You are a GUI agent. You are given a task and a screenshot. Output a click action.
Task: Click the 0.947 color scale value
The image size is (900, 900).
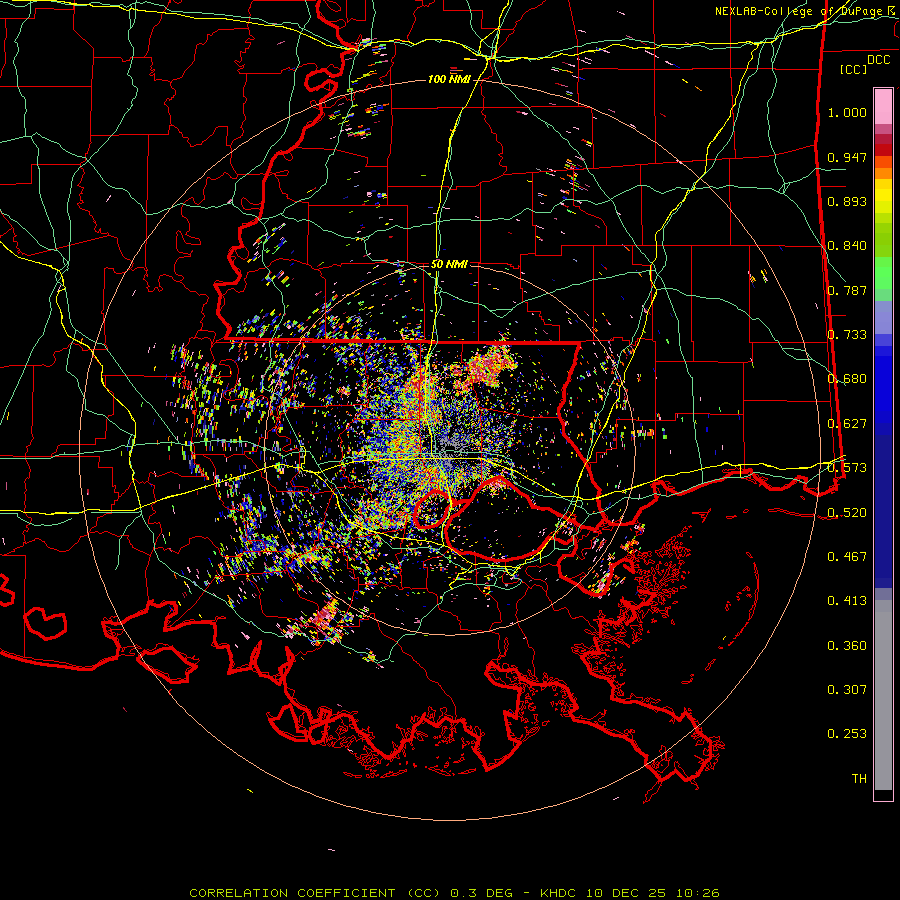pyautogui.click(x=847, y=157)
